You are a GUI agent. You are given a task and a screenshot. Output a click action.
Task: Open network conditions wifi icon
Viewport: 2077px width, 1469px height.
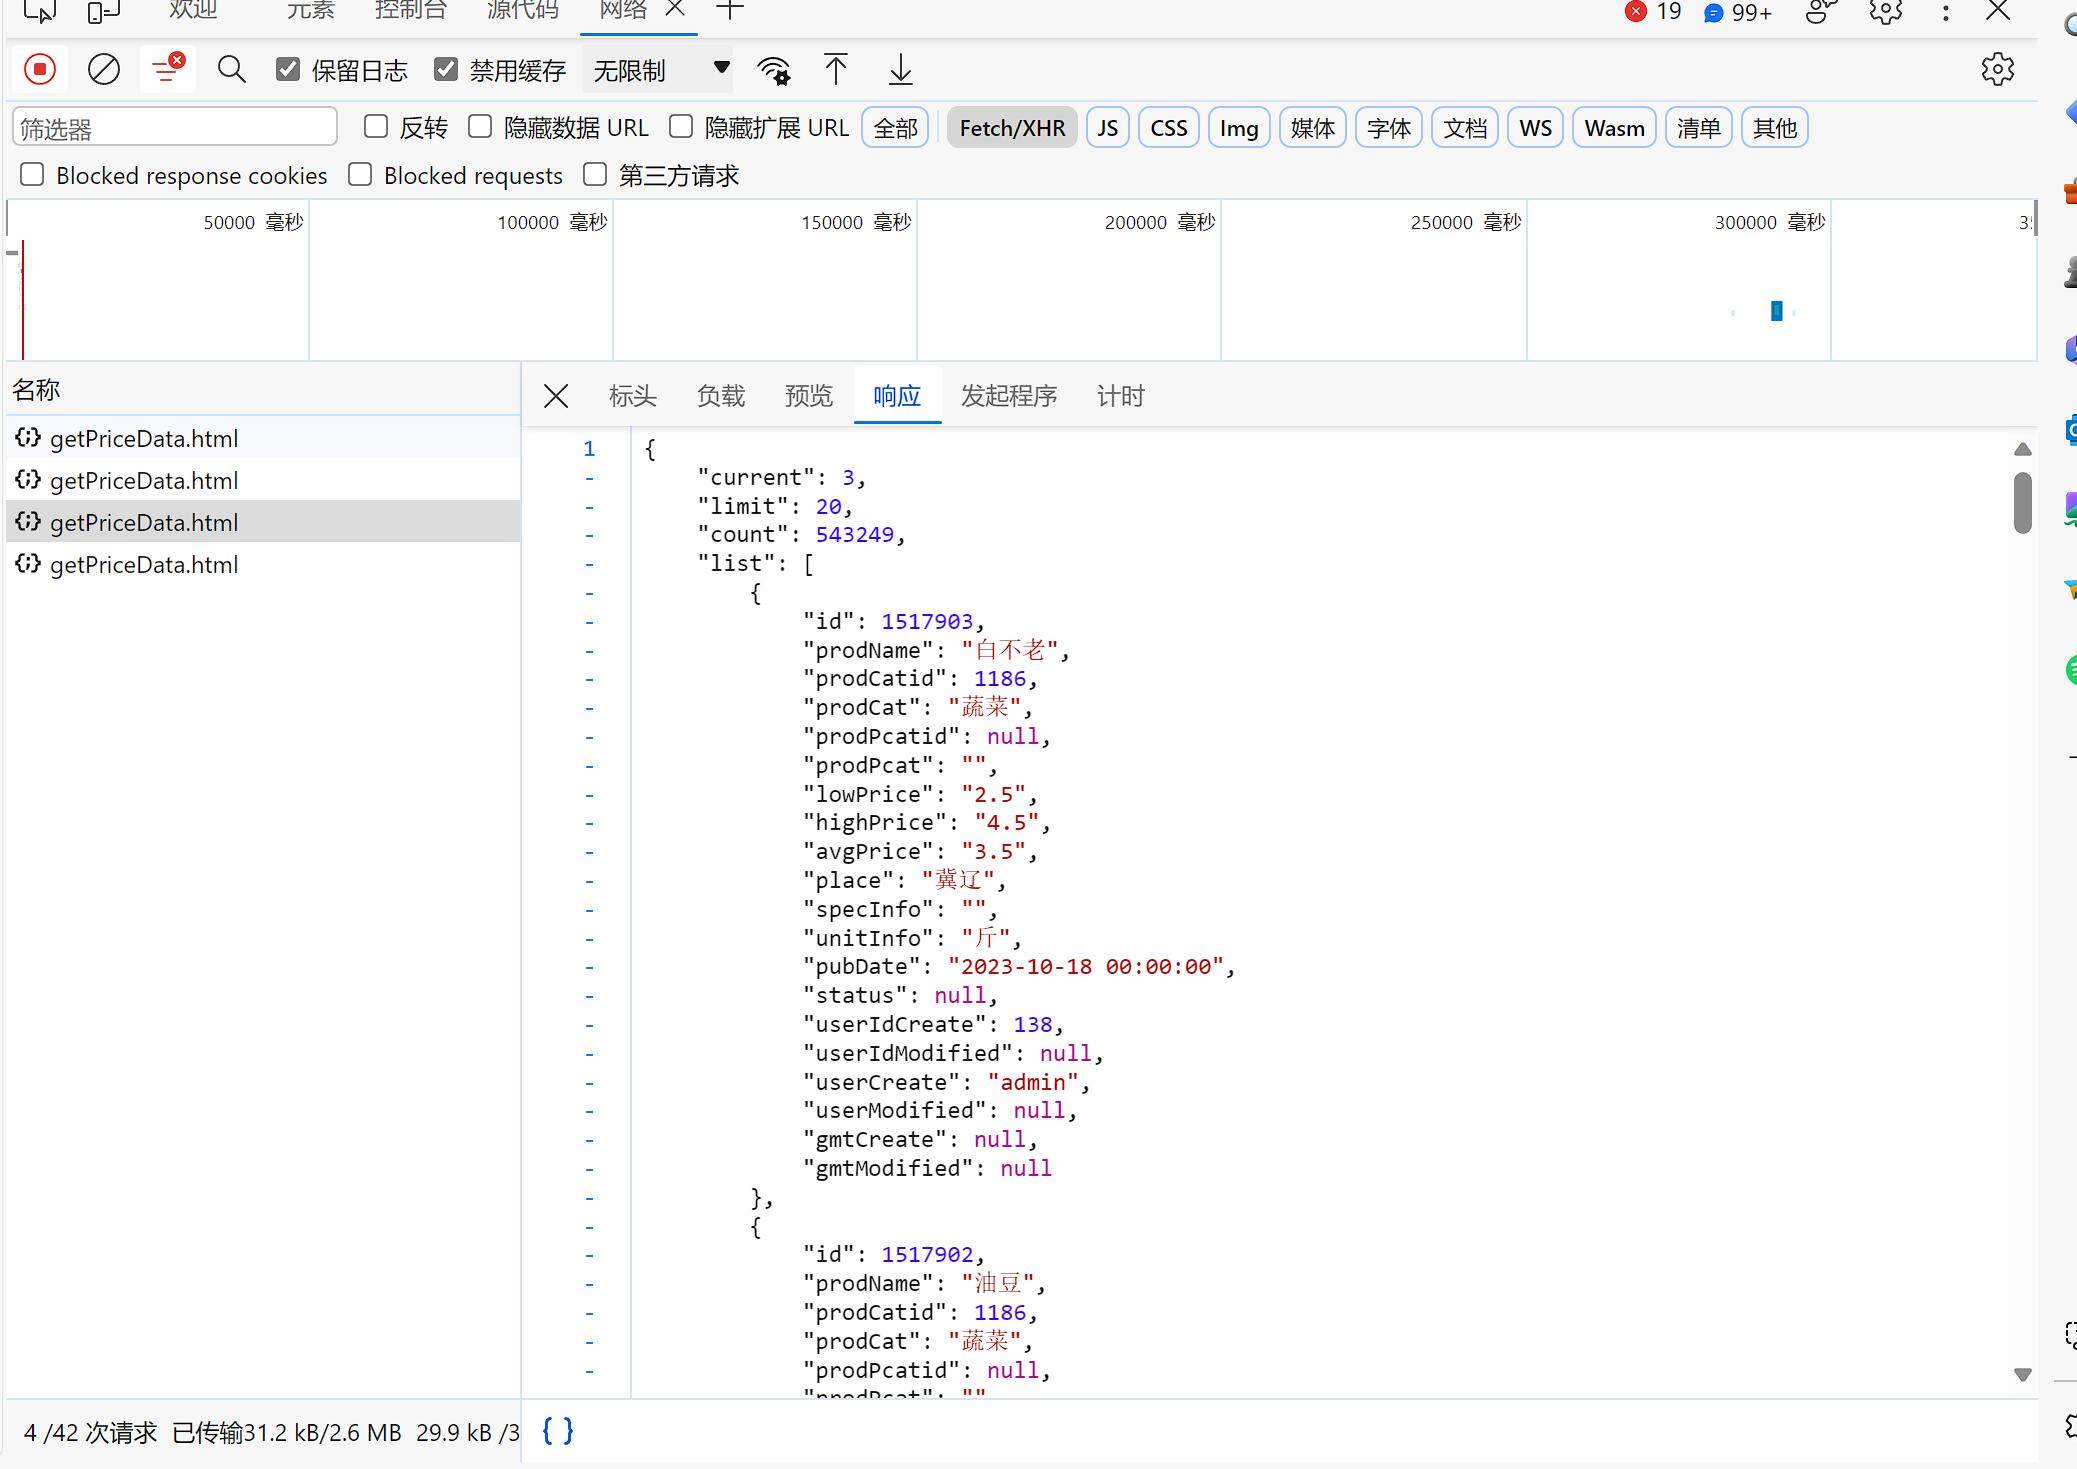coord(773,70)
